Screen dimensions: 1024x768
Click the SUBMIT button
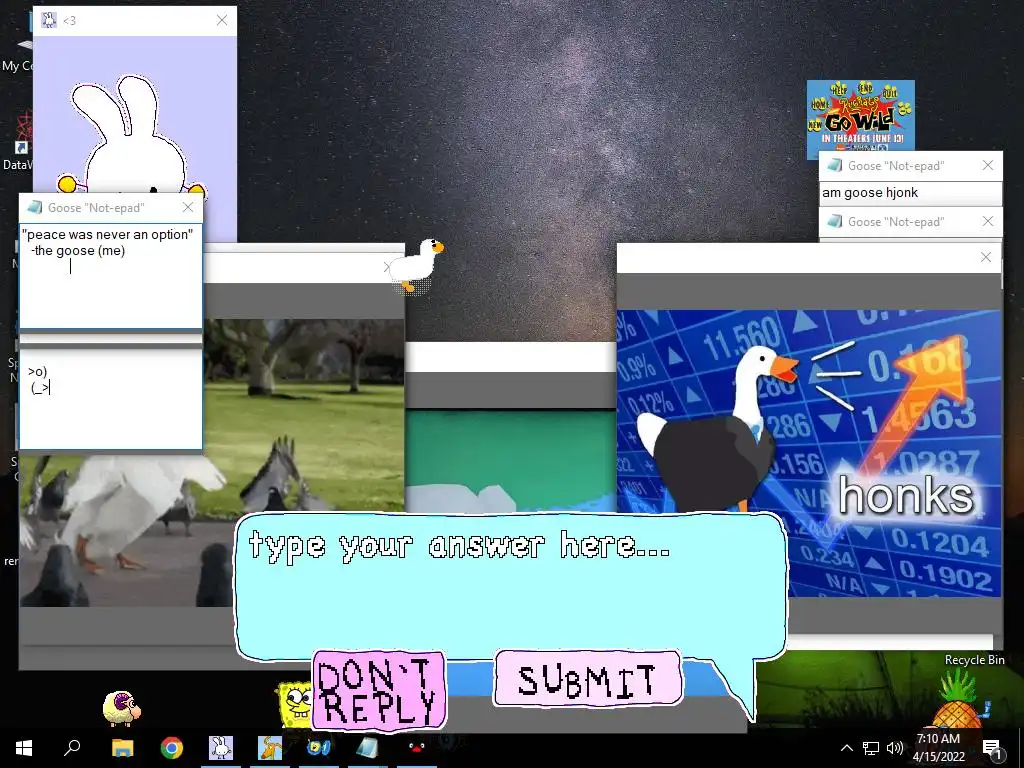[x=588, y=678]
